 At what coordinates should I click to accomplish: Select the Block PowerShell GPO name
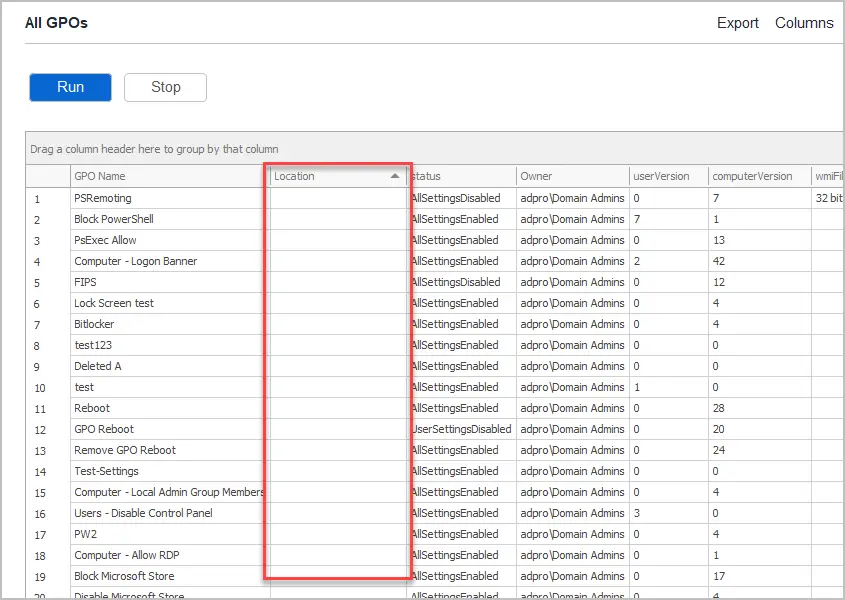point(114,219)
